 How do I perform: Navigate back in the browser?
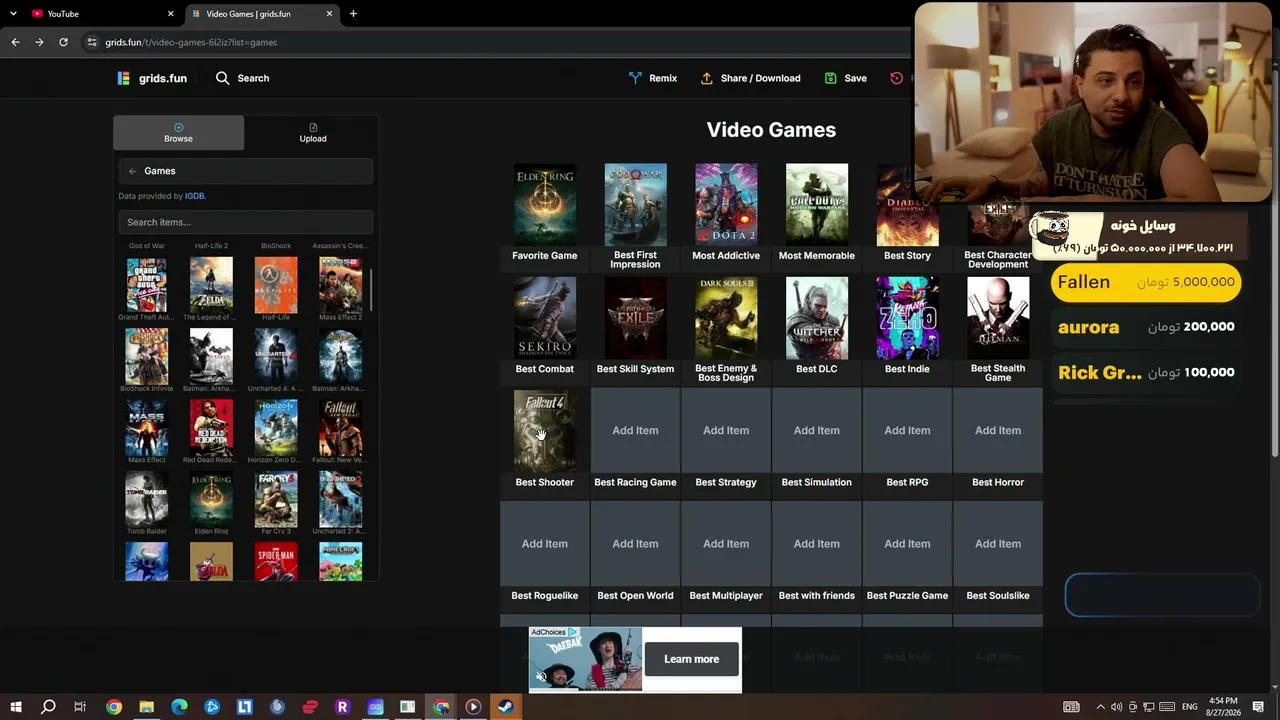point(15,42)
